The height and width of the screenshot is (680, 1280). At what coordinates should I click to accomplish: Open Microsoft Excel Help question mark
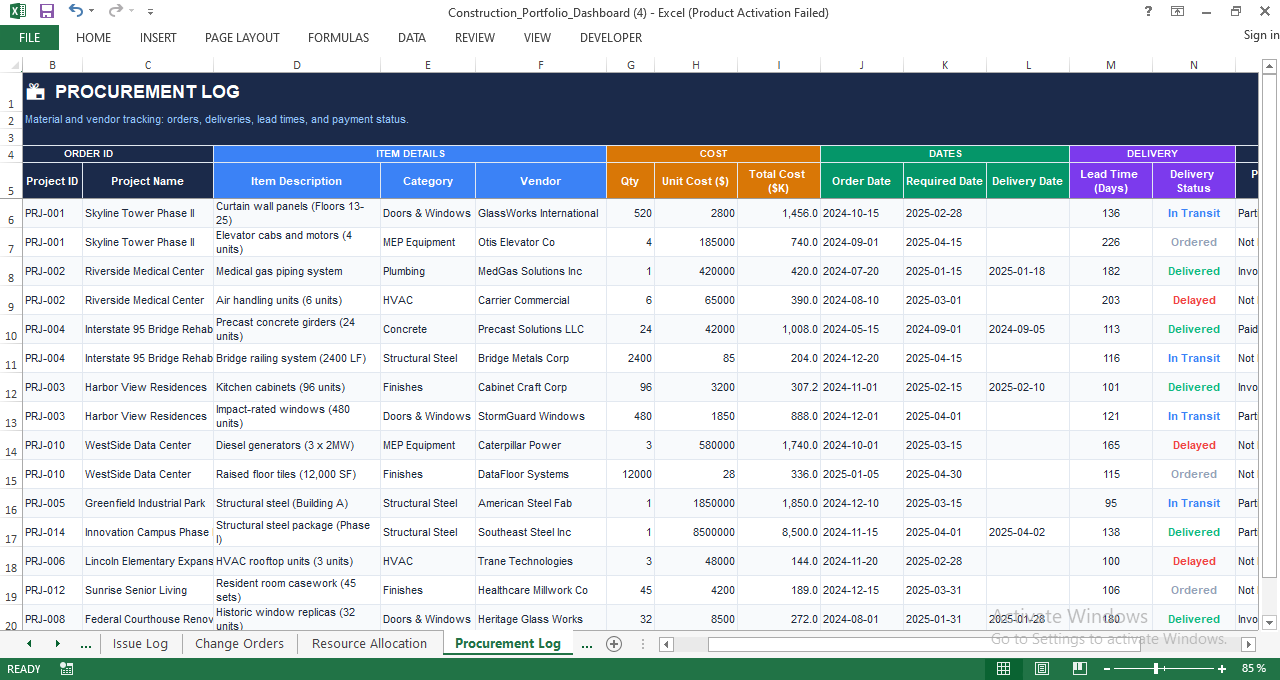(1148, 12)
